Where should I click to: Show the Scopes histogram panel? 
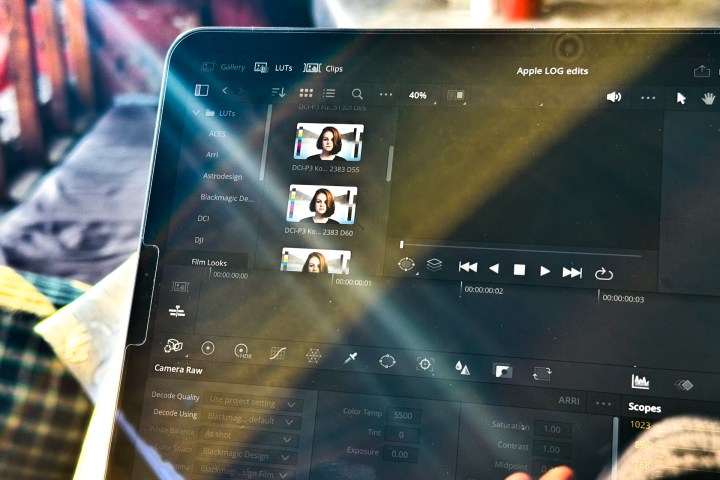click(x=640, y=381)
